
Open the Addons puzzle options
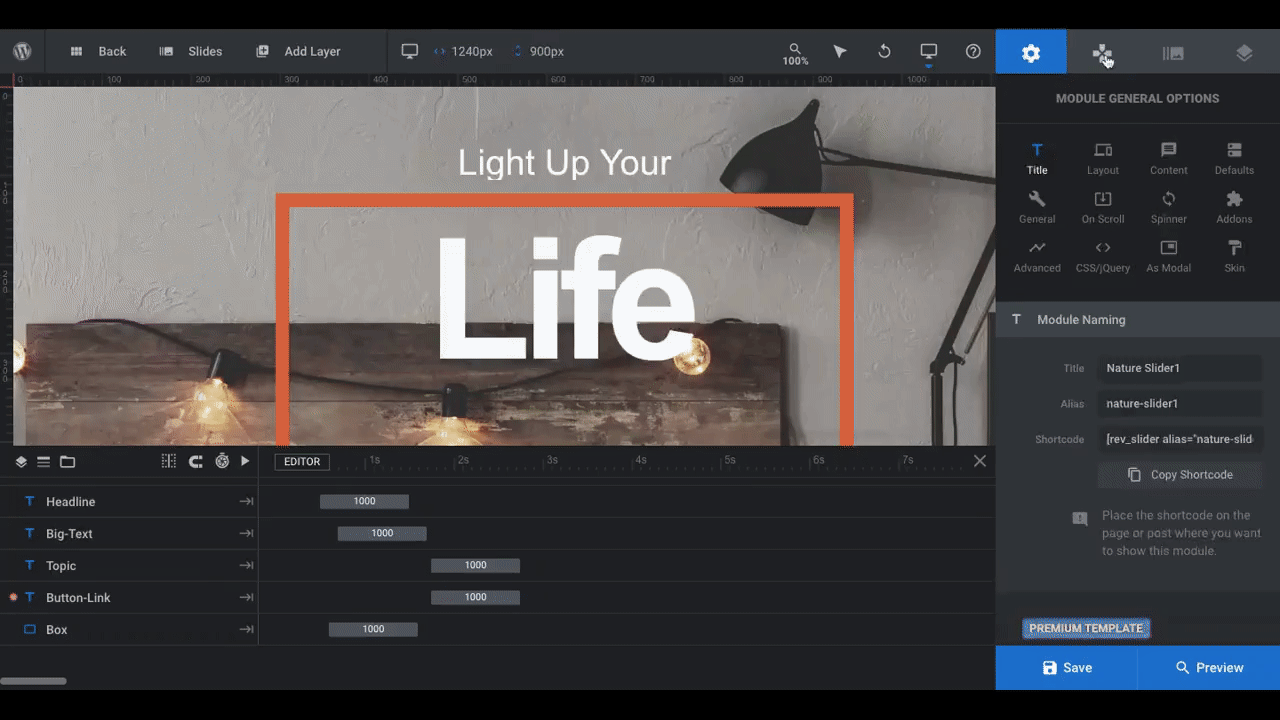(1234, 207)
